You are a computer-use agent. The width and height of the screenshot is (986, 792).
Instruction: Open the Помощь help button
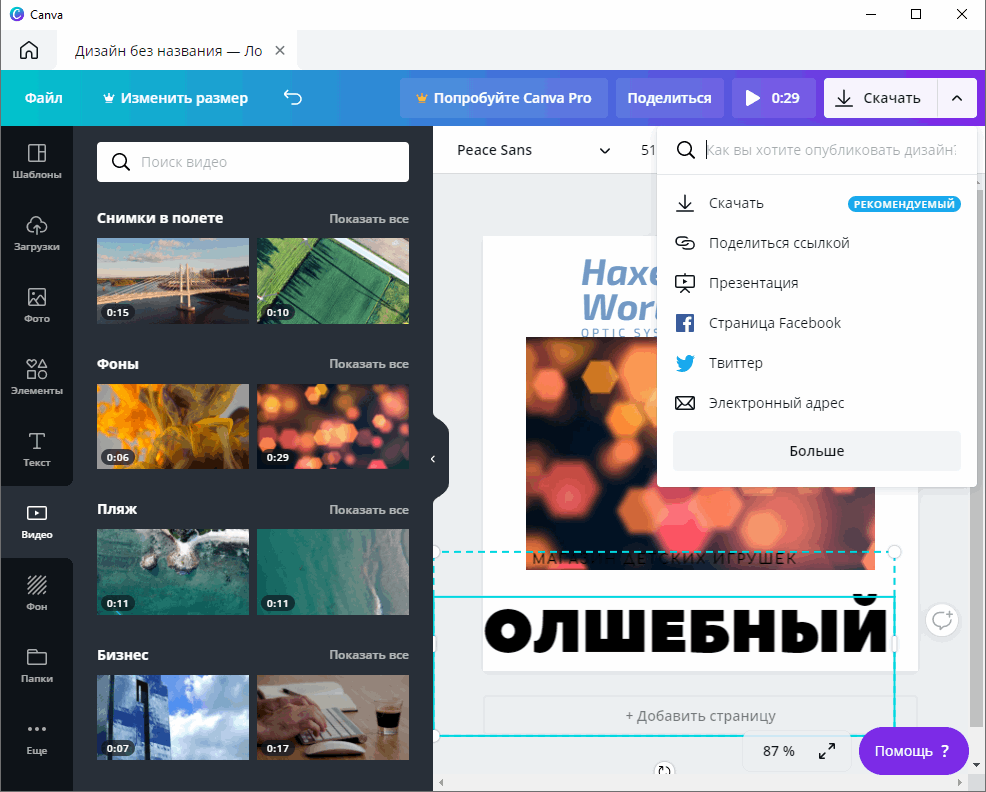coord(913,751)
